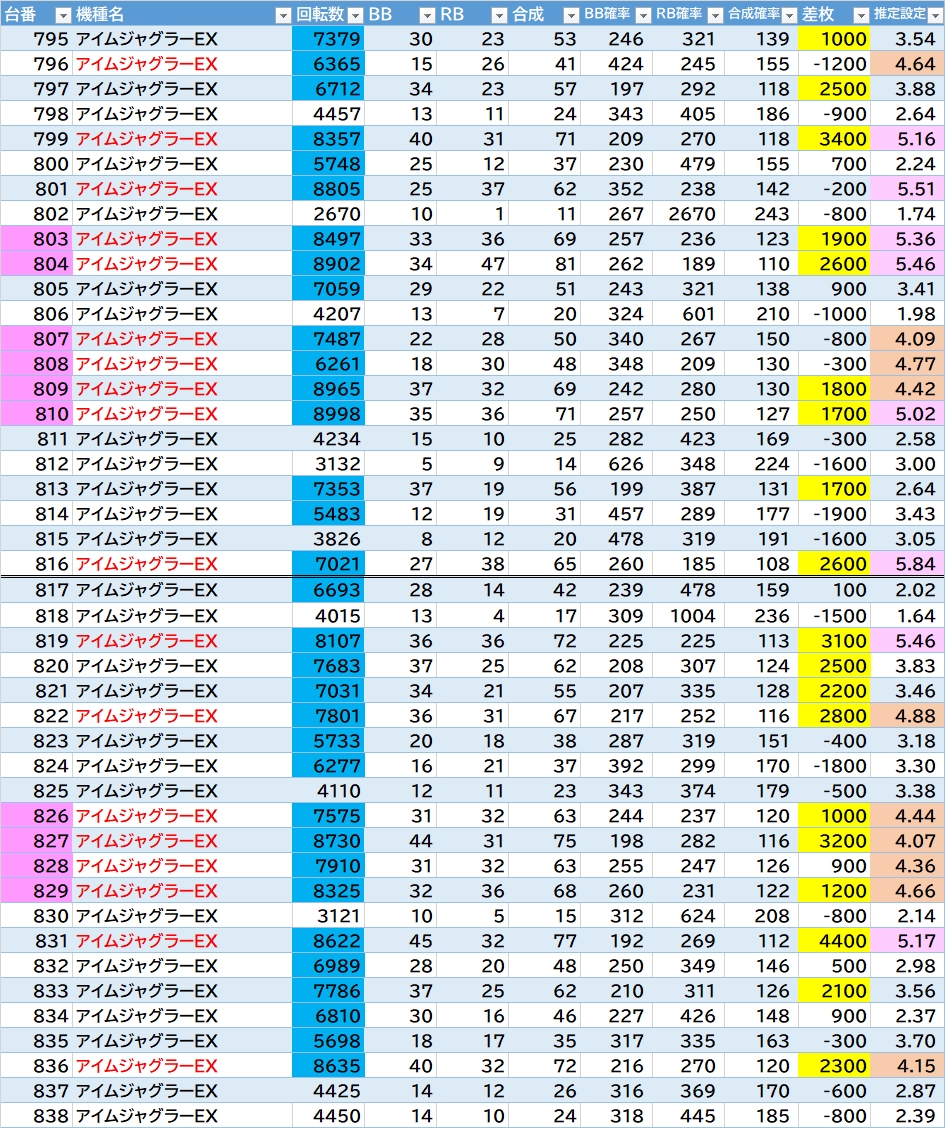Open the 合成 column filter dropdown
Image resolution: width=945 pixels, height=1128 pixels.
[570, 15]
